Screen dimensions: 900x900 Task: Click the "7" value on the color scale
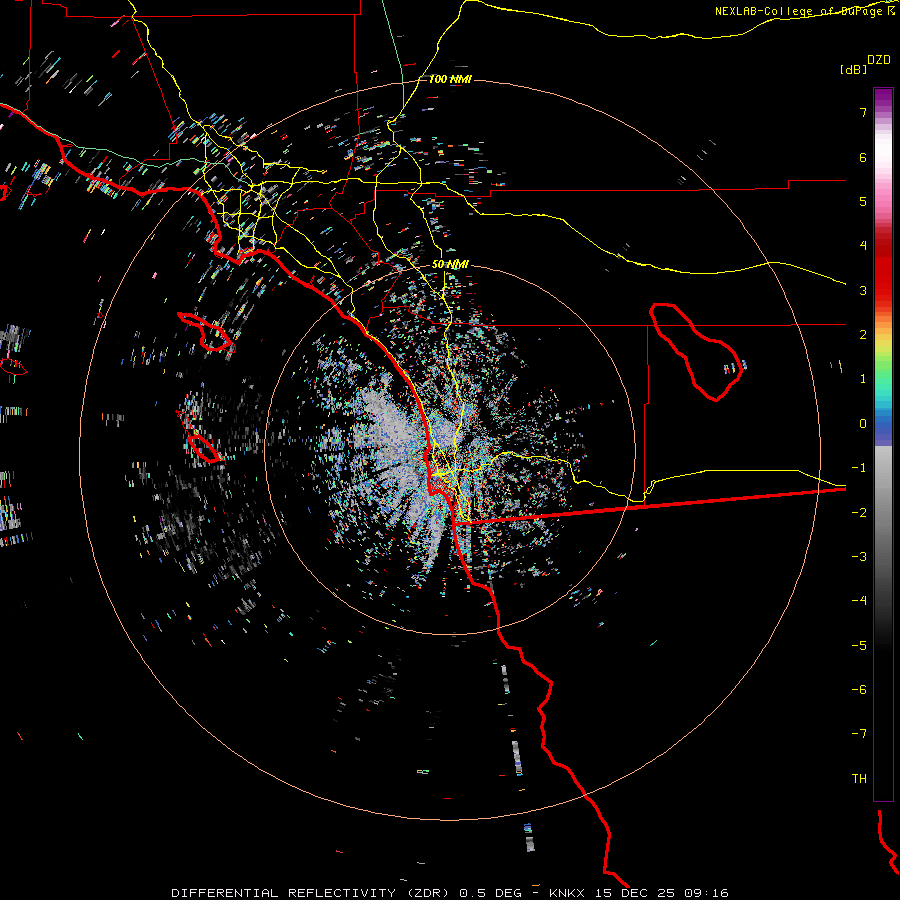tap(863, 112)
